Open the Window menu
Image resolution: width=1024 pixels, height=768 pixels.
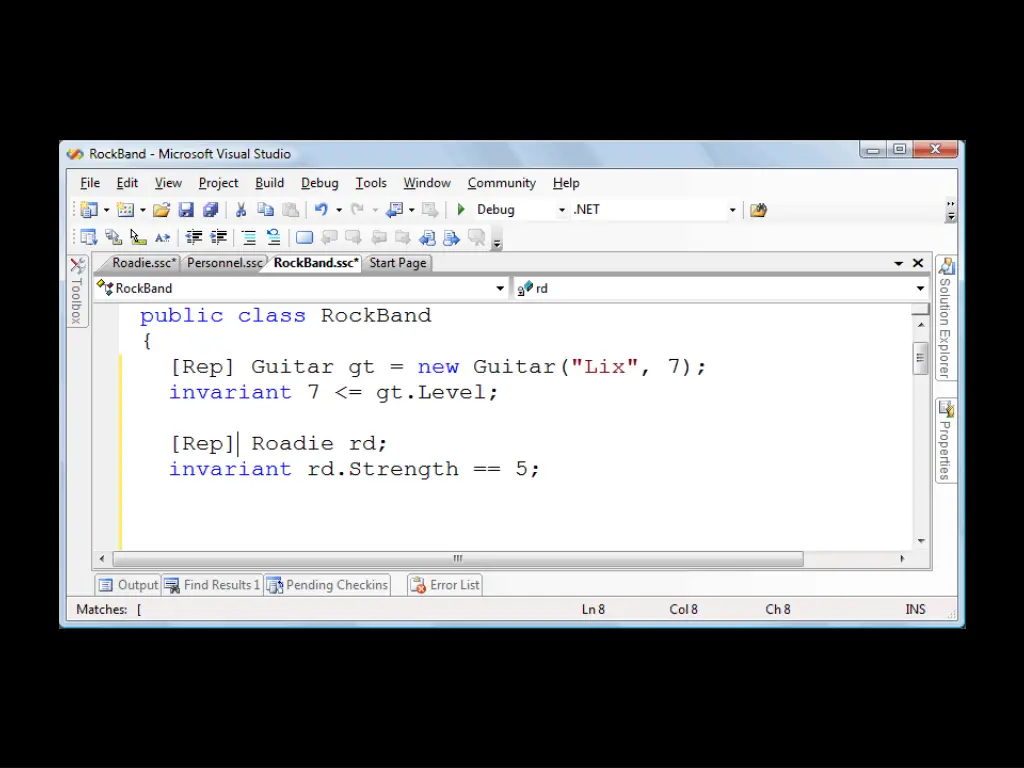point(426,183)
